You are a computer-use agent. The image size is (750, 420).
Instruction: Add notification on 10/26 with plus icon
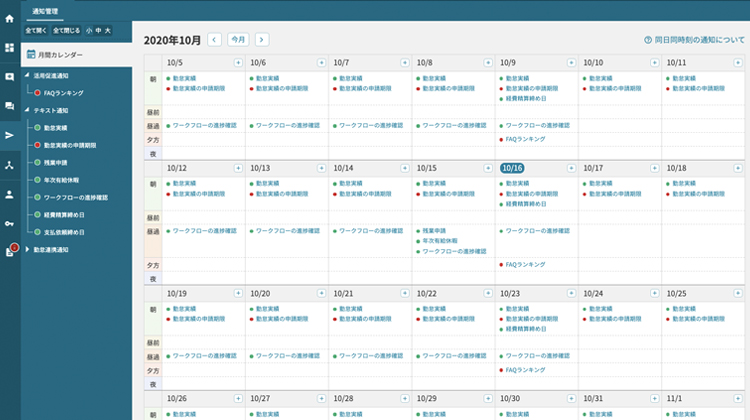tap(238, 398)
